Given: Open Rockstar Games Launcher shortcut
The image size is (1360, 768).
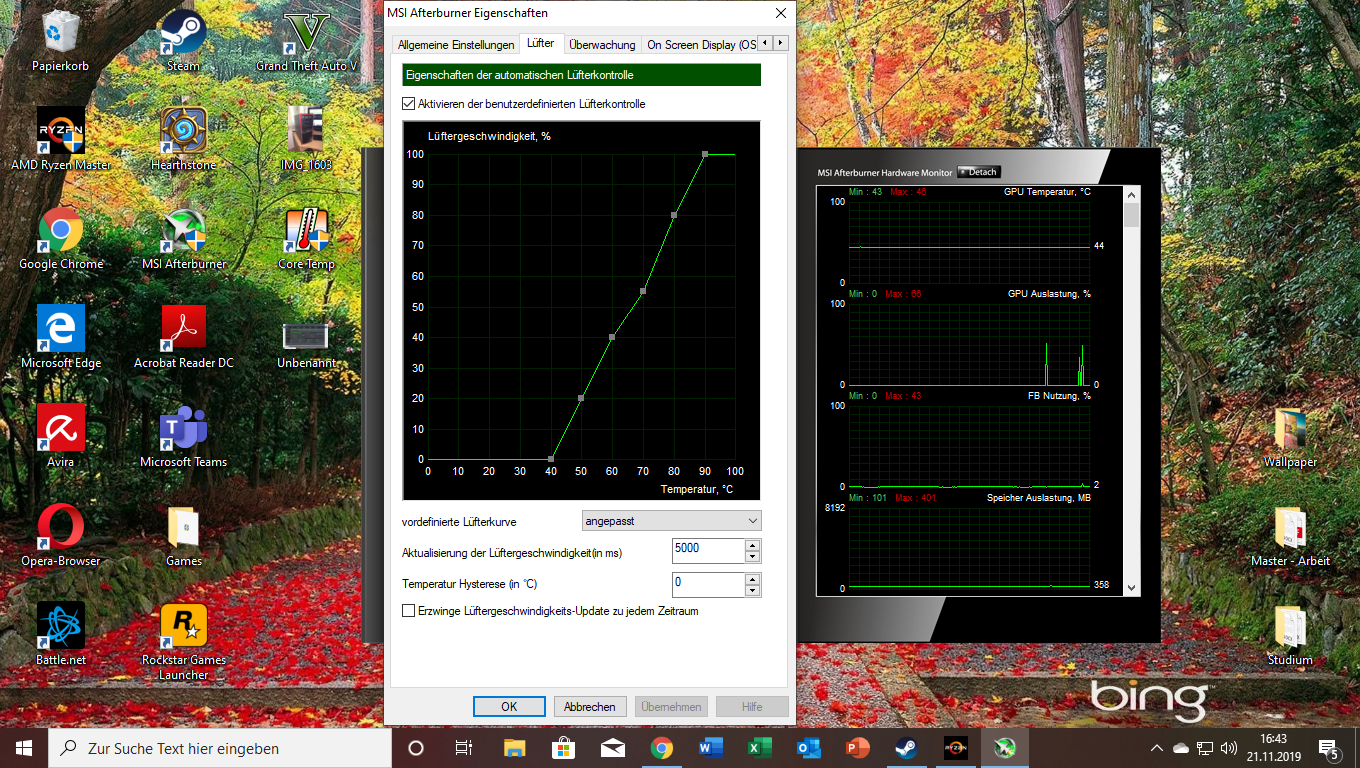Looking at the screenshot, I should tap(184, 641).
